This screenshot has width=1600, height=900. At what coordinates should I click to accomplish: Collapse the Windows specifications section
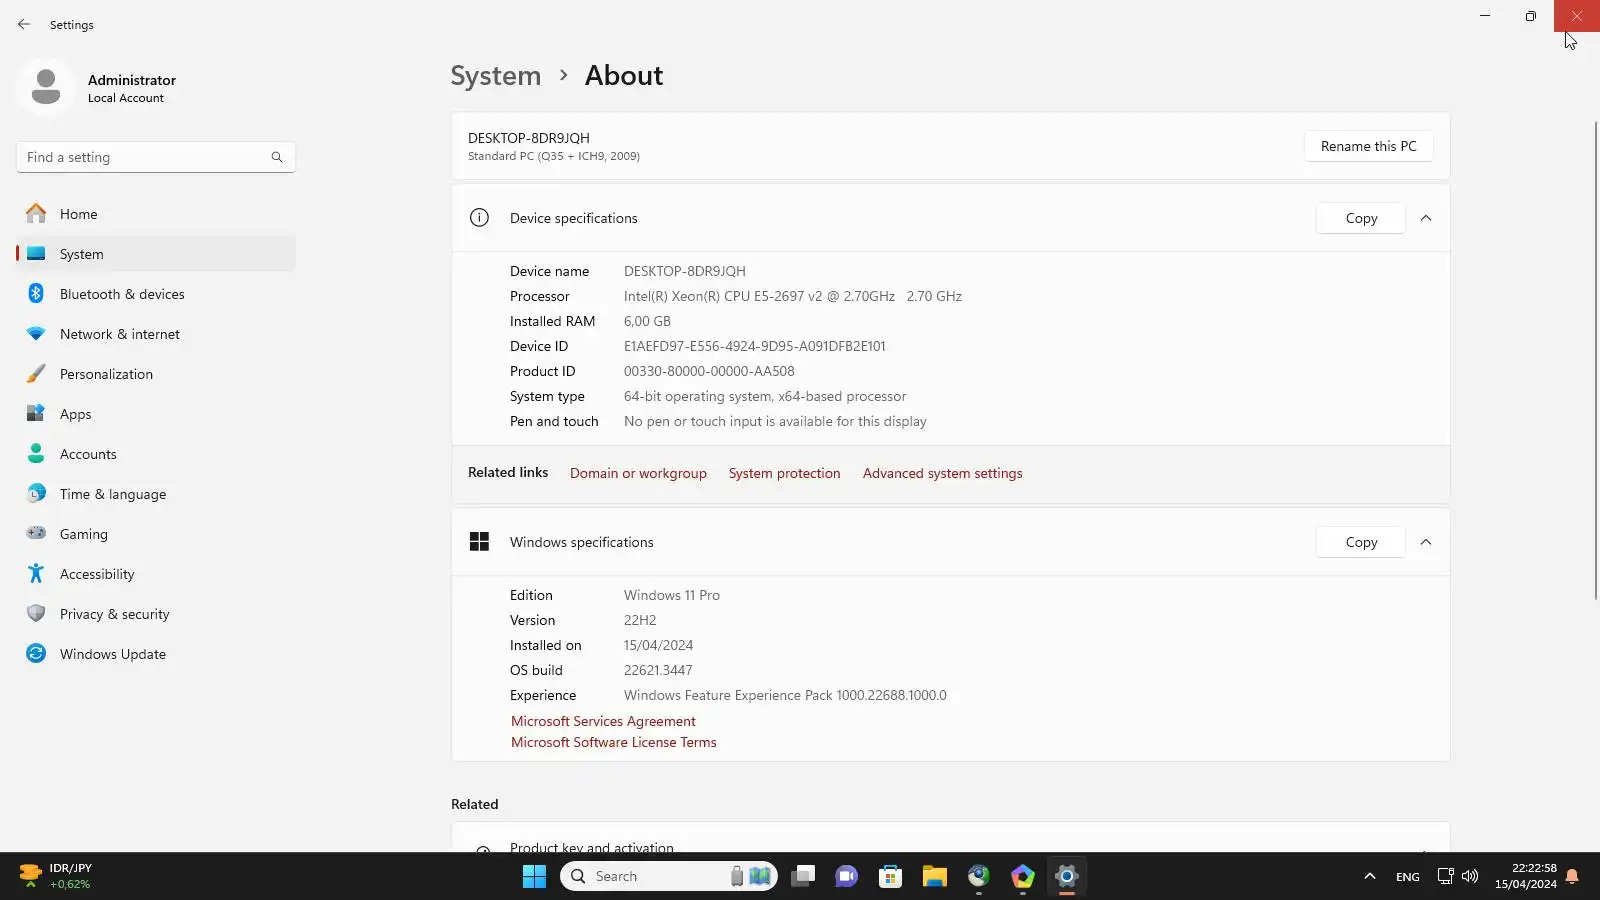(1426, 542)
